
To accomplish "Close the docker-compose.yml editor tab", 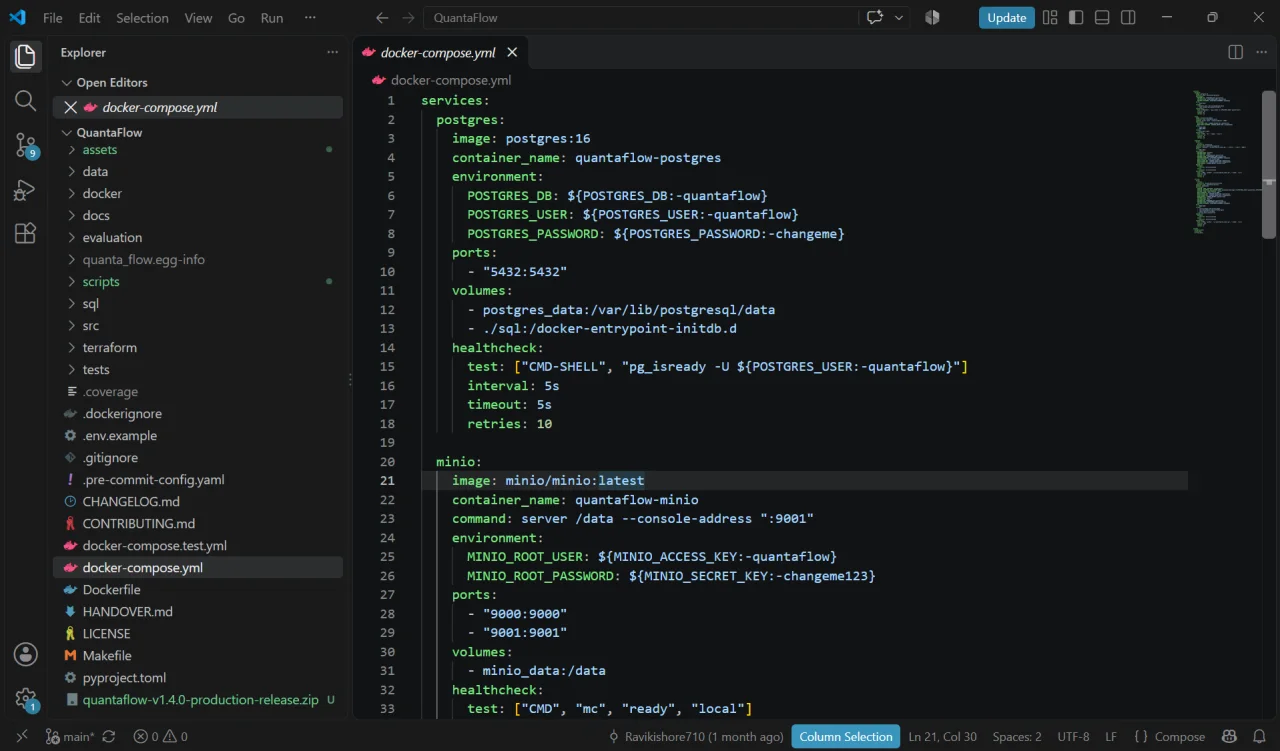I will point(512,52).
